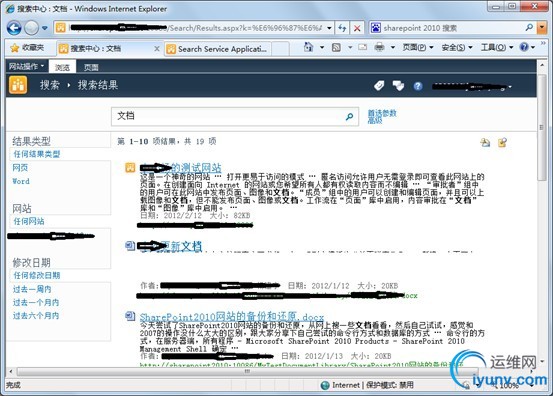553x396 pixels.
Task: Click the IE back navigation button
Action: point(14,28)
